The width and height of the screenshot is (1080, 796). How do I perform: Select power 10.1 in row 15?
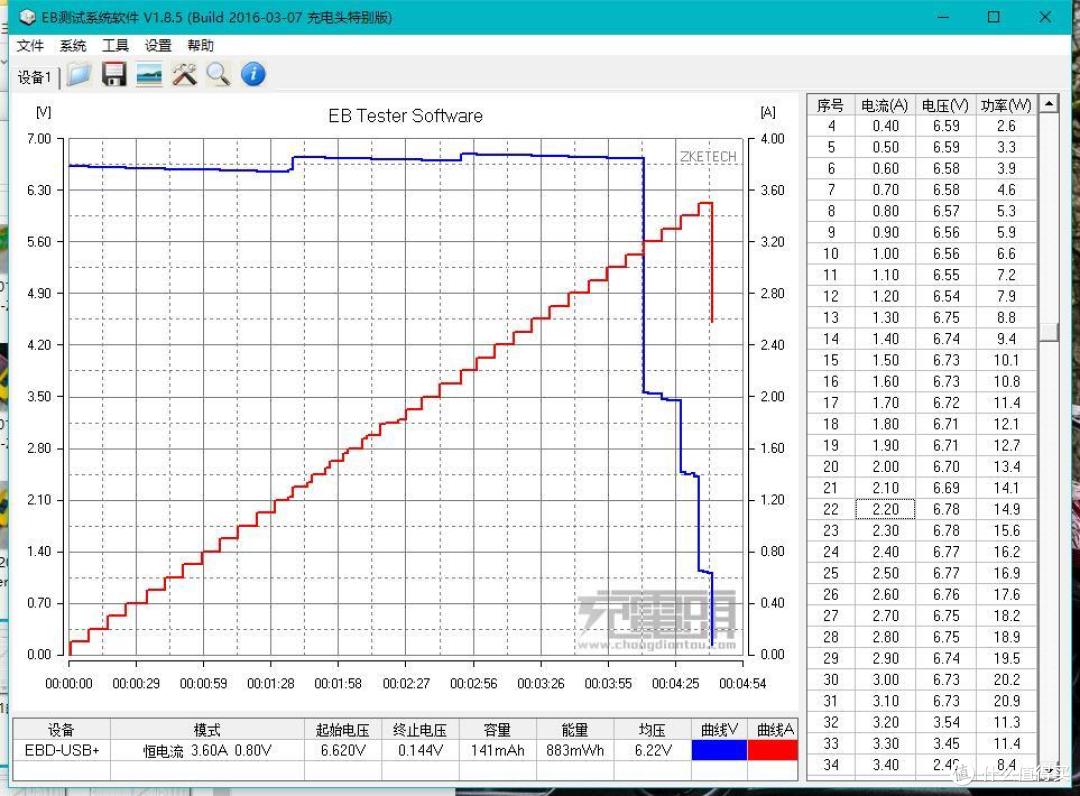pyautogui.click(x=1006, y=360)
